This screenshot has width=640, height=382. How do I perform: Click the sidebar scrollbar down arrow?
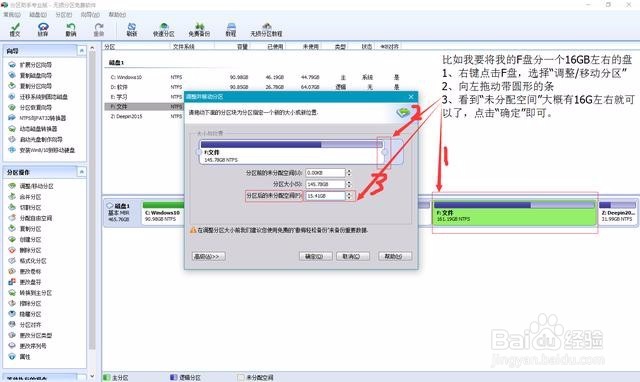(x=92, y=376)
